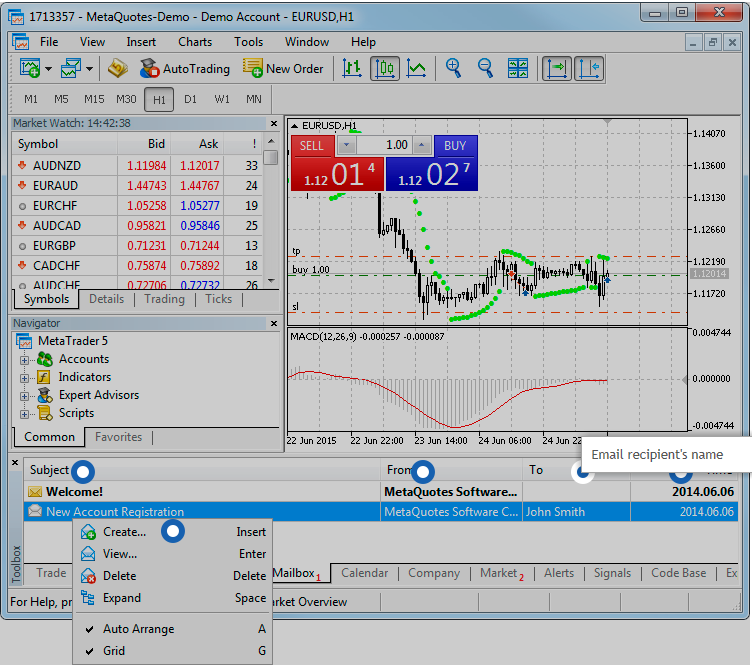Click the New Order button
Screen dimensions: 752x667
click(x=283, y=69)
